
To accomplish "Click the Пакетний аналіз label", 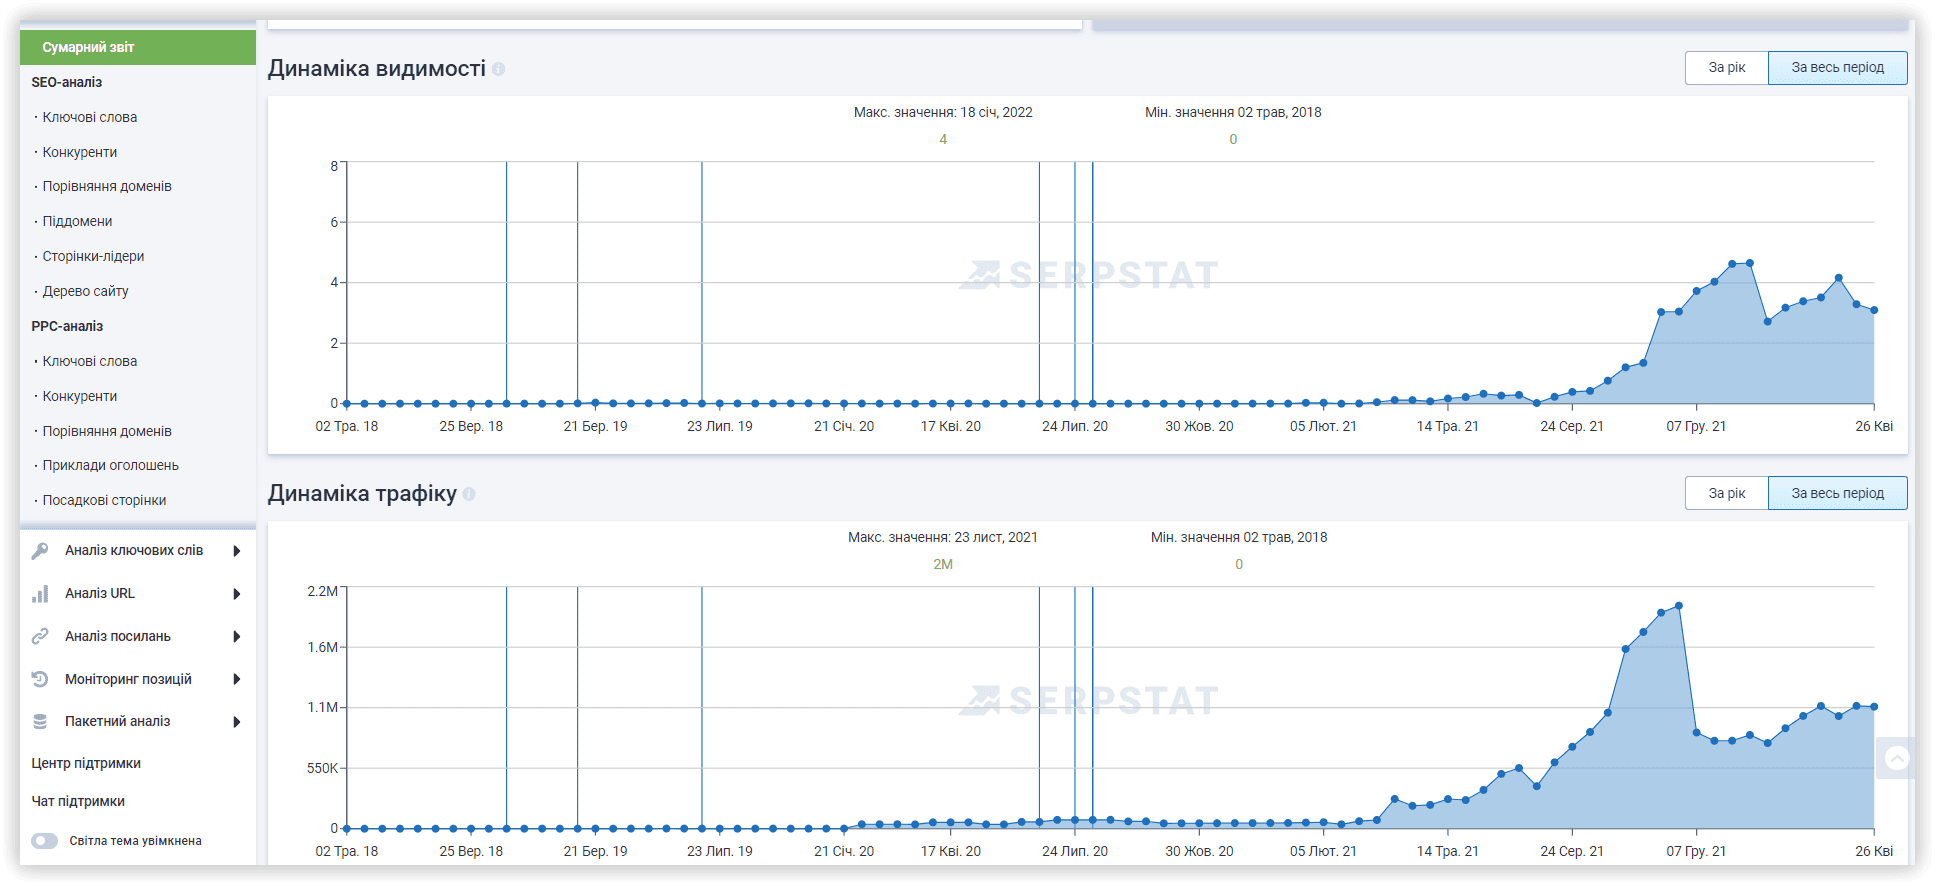I will (x=118, y=721).
